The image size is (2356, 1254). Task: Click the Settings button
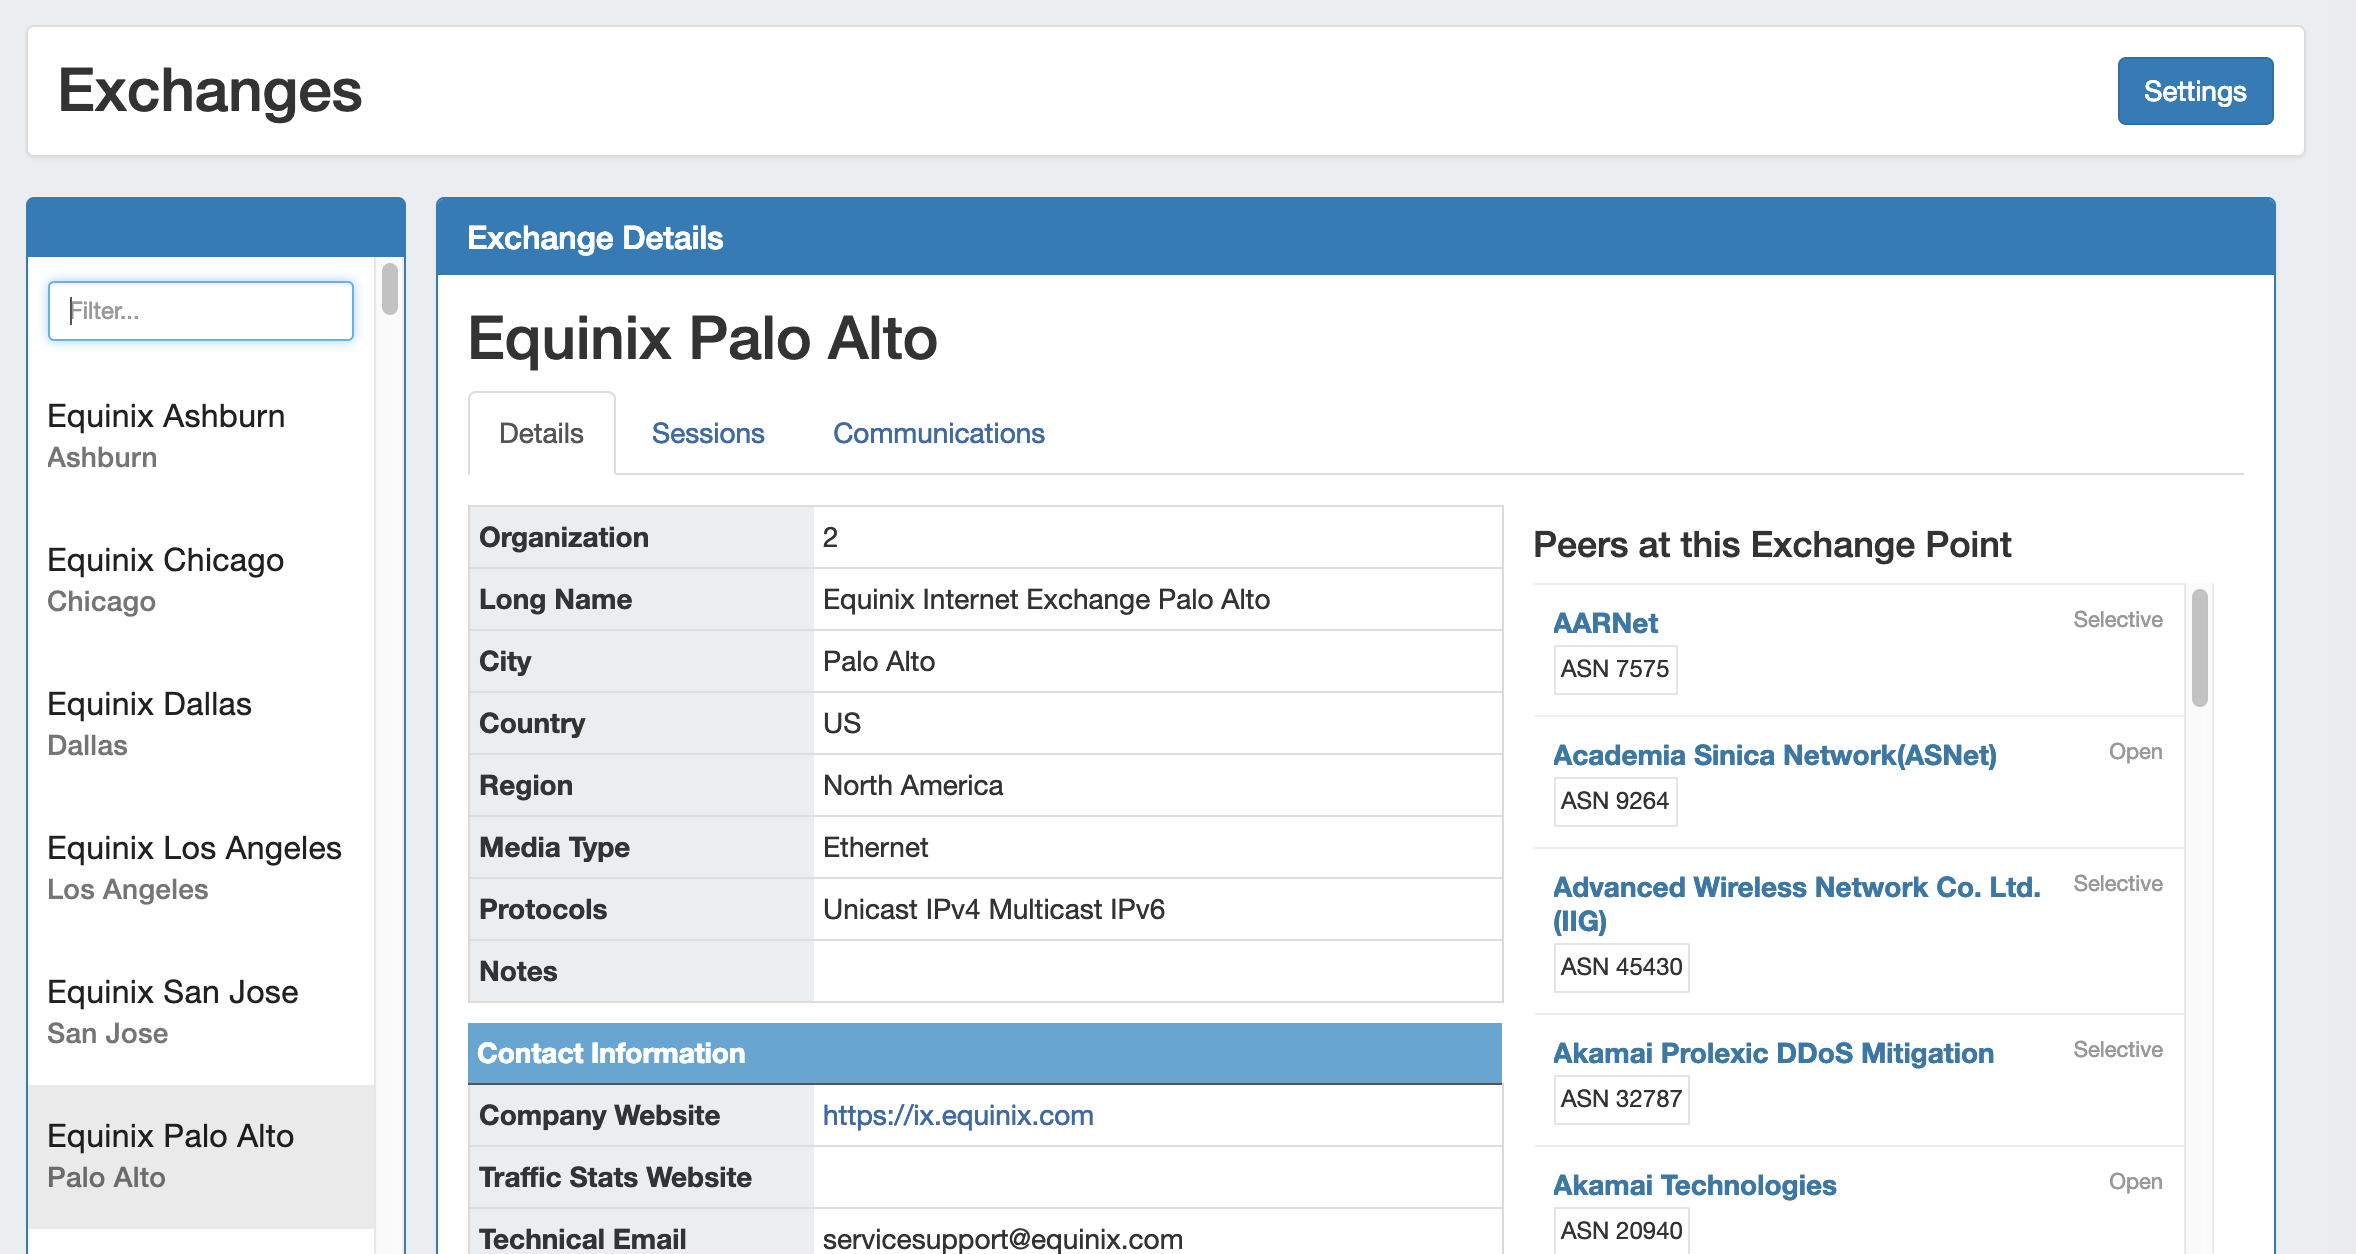[2194, 91]
